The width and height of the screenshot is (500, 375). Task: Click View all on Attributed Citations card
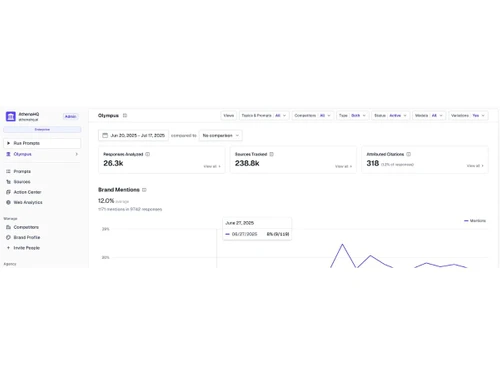point(475,166)
